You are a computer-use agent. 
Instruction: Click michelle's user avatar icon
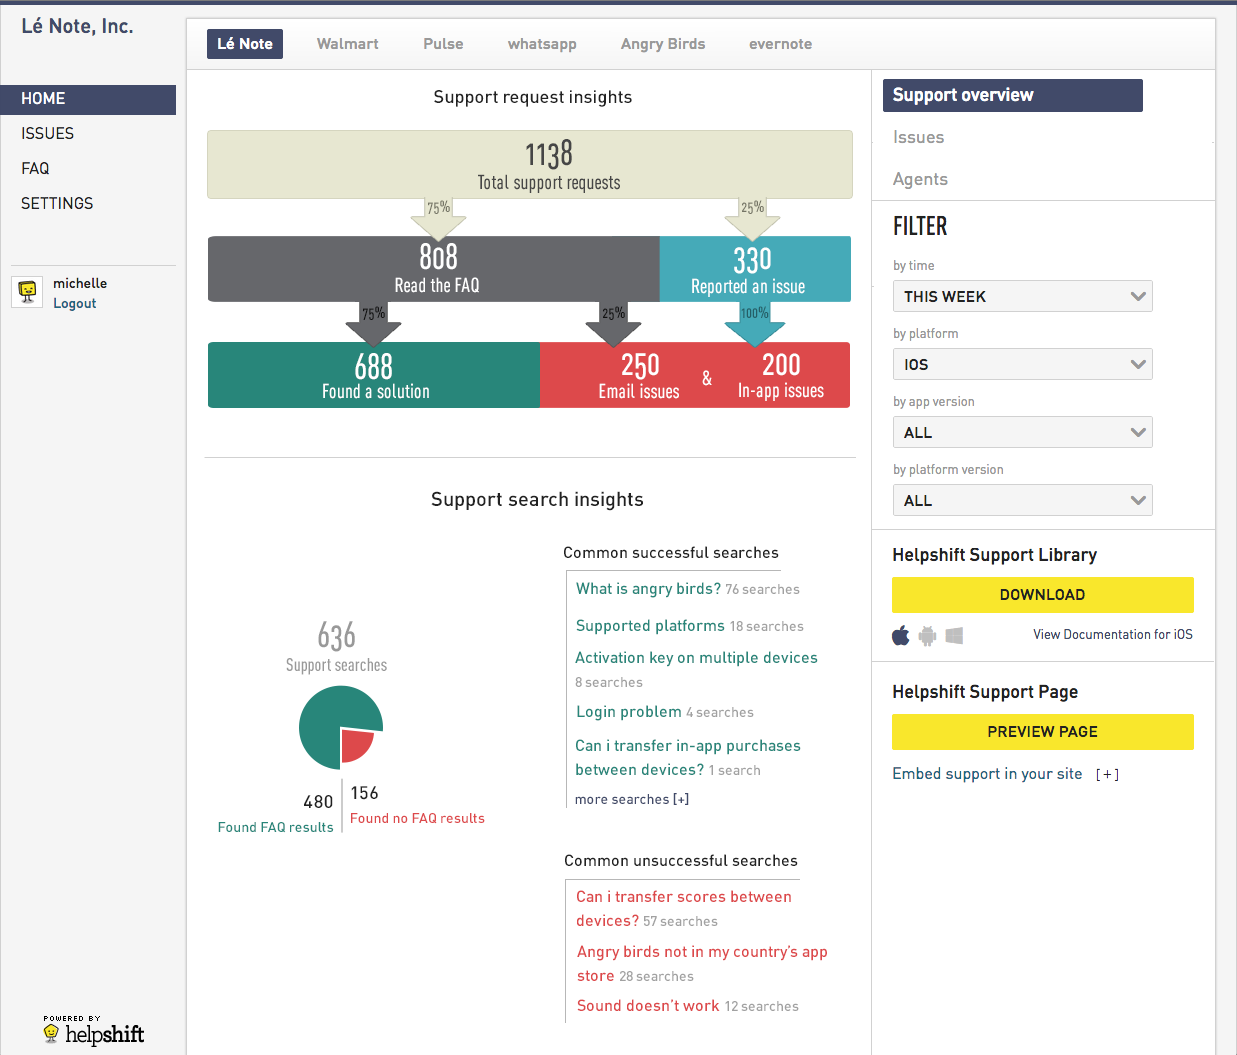tap(28, 291)
